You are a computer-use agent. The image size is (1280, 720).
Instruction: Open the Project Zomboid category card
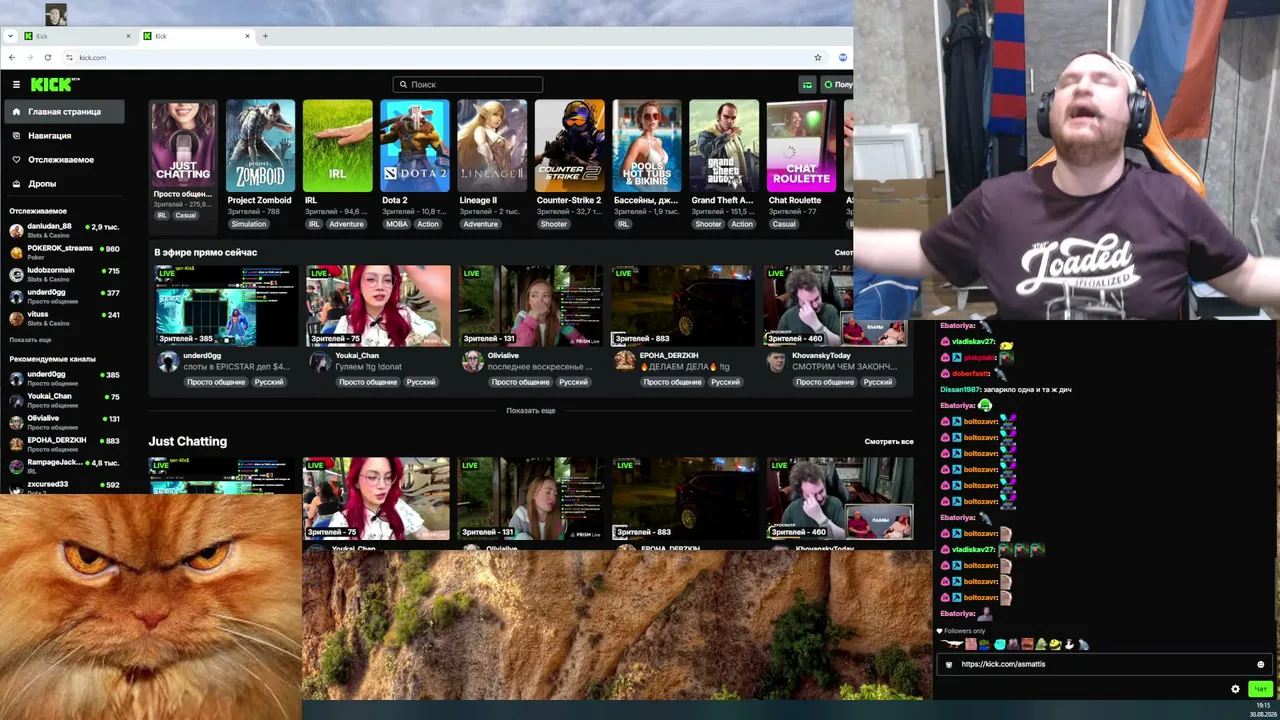click(x=260, y=146)
